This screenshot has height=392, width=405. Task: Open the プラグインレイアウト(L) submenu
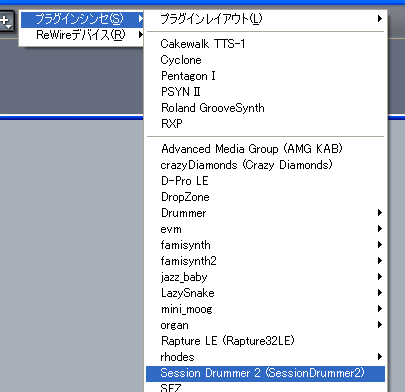[265, 19]
